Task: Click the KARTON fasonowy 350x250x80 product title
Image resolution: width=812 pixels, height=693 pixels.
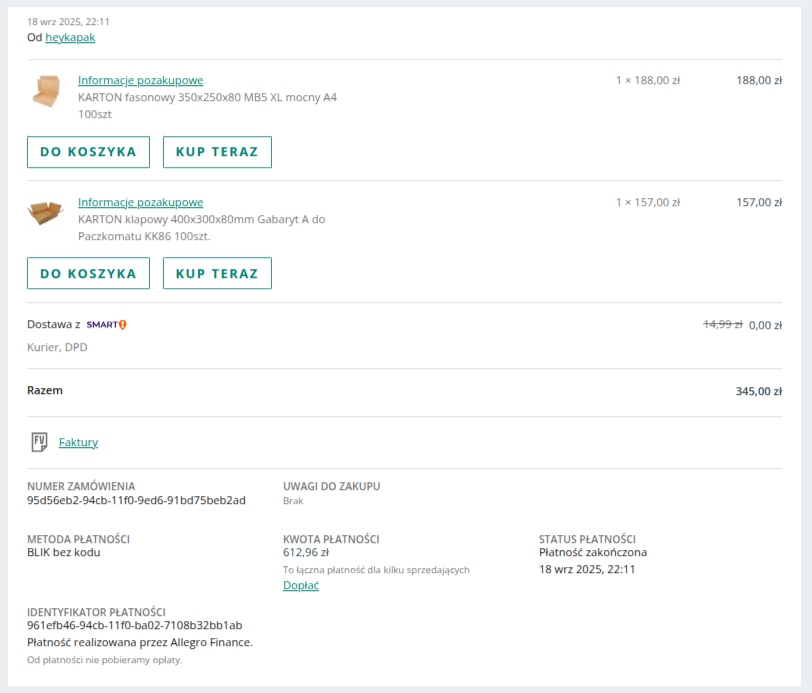Action: click(207, 97)
